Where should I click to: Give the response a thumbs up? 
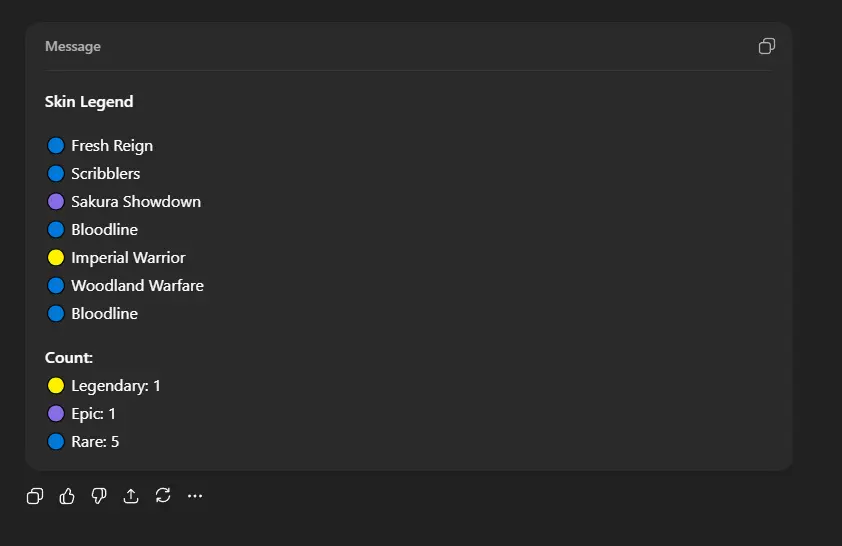click(x=67, y=496)
